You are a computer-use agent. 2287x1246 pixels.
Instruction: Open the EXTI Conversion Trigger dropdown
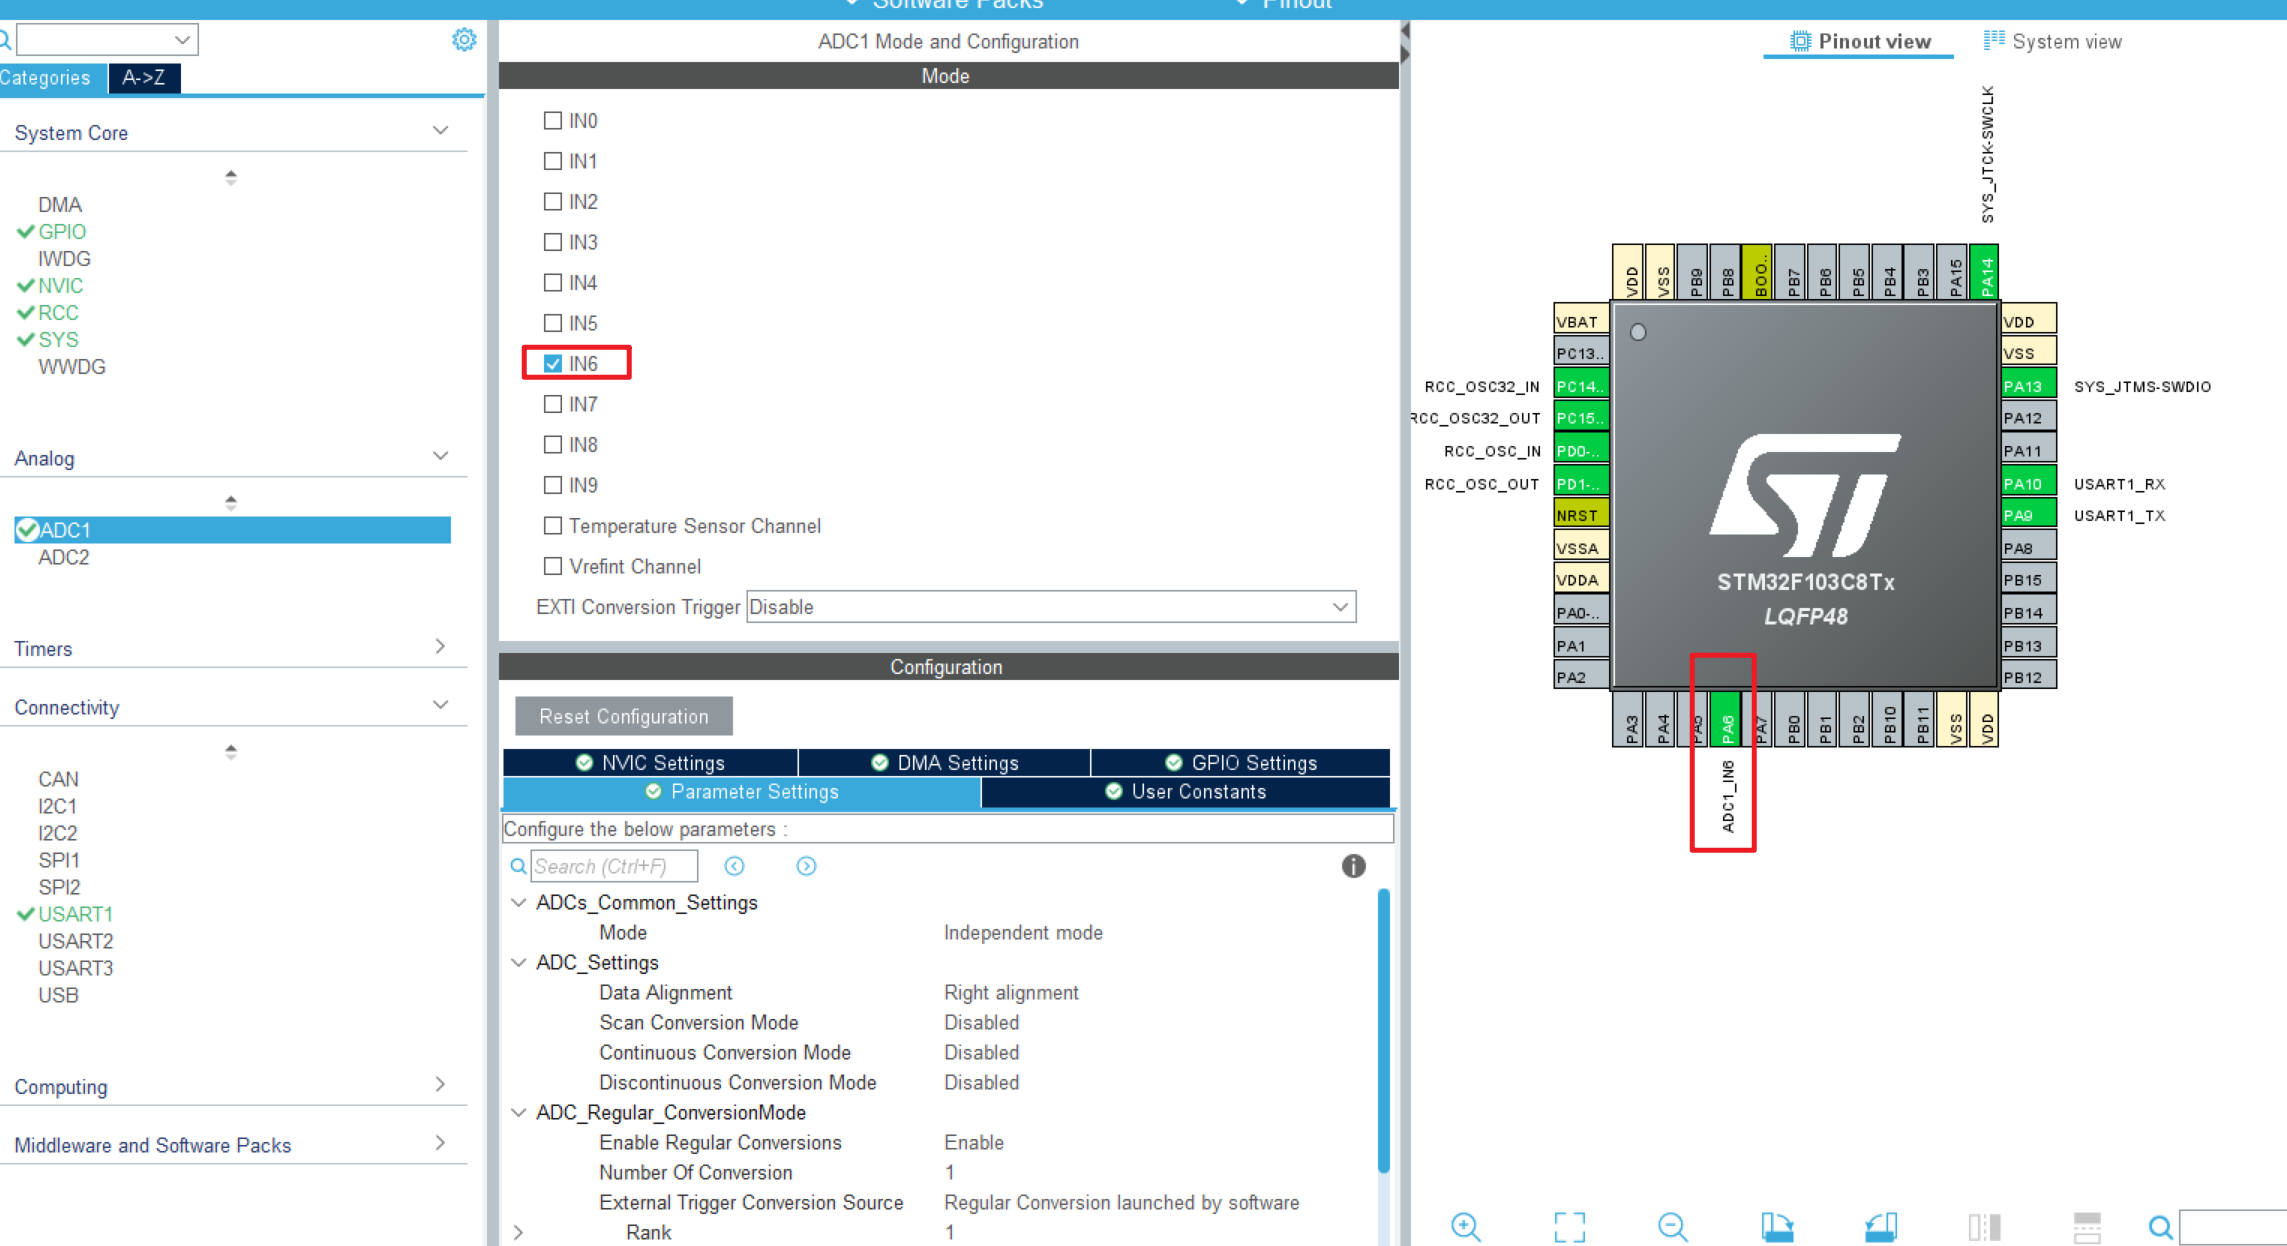(1050, 607)
